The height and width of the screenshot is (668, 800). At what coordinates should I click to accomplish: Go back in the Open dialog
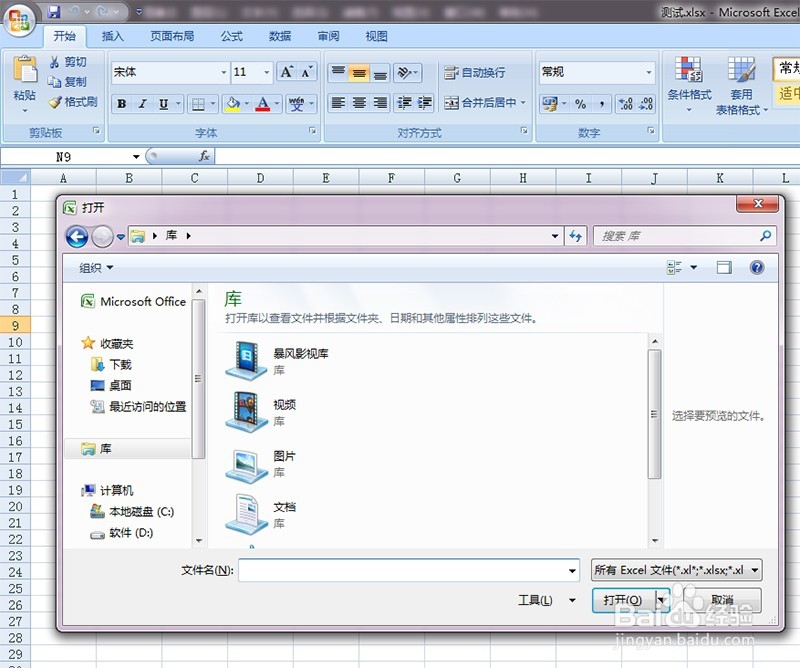(x=77, y=236)
